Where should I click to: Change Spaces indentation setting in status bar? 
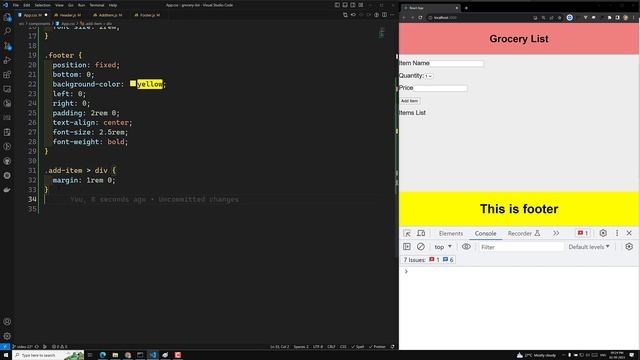point(301,347)
